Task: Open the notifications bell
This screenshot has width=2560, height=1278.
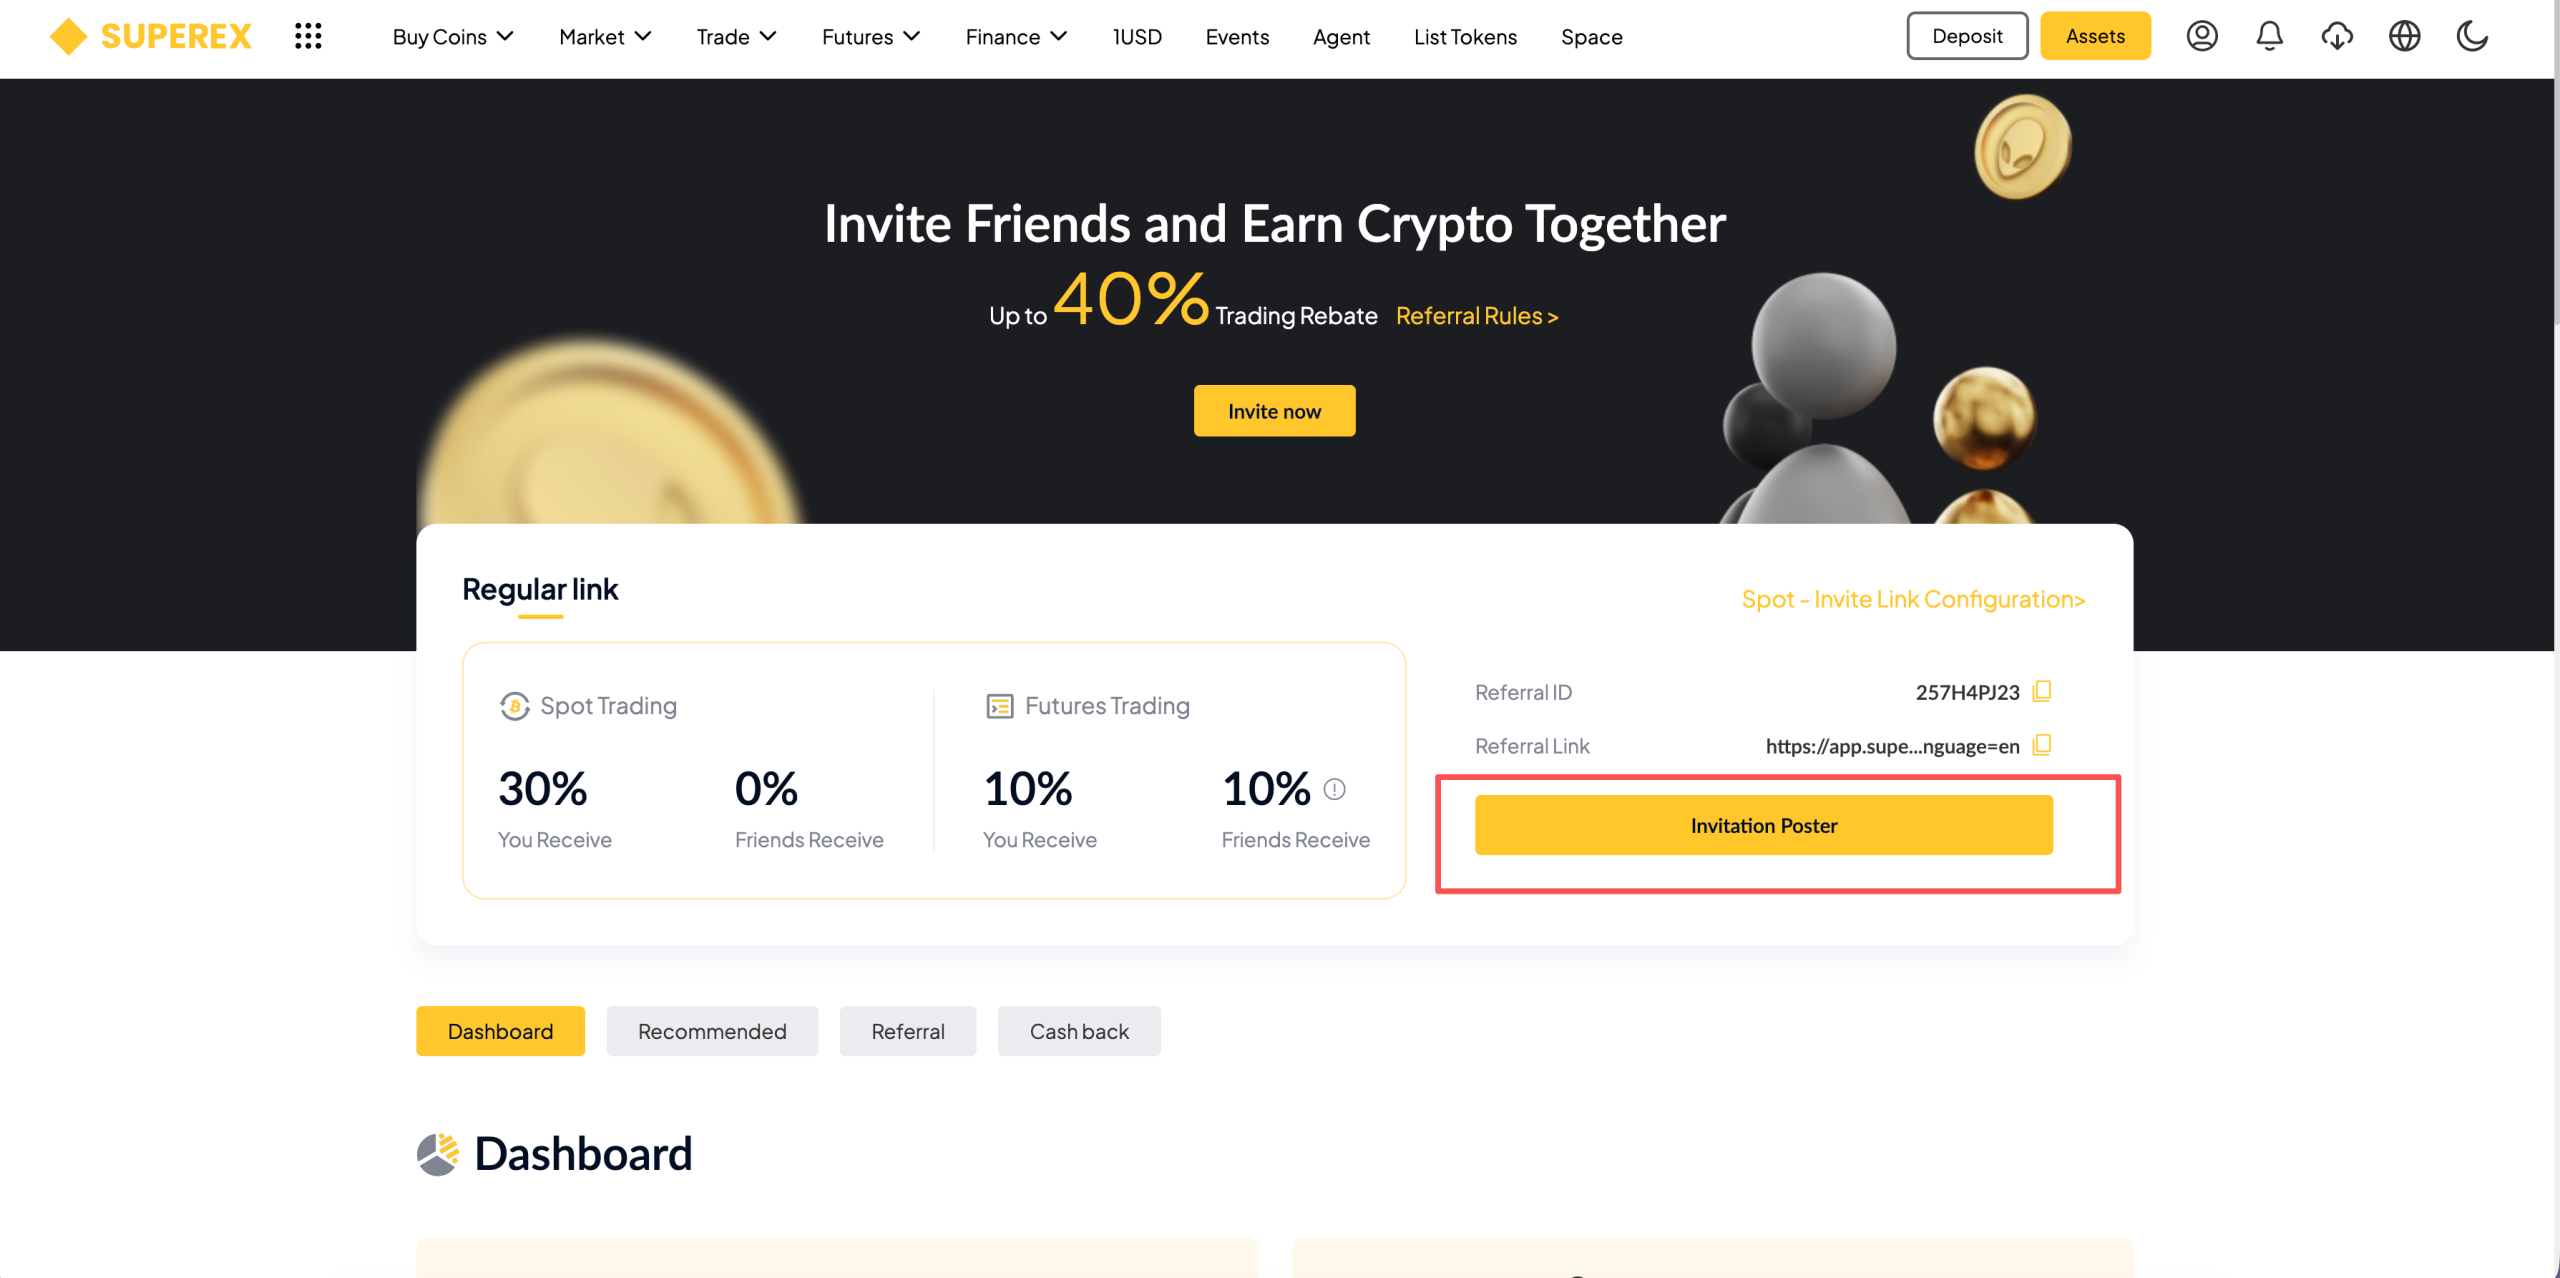Action: coord(2270,37)
